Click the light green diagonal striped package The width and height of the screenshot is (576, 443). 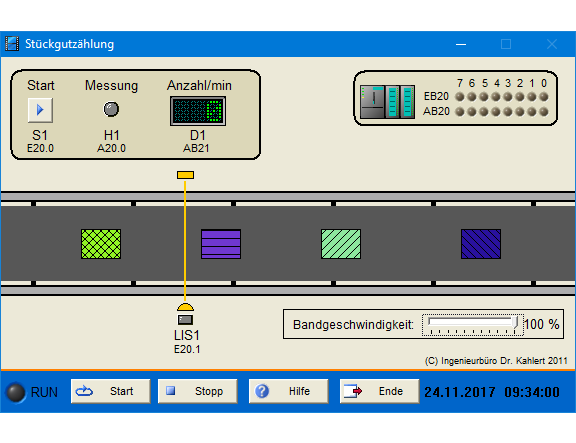(x=341, y=244)
